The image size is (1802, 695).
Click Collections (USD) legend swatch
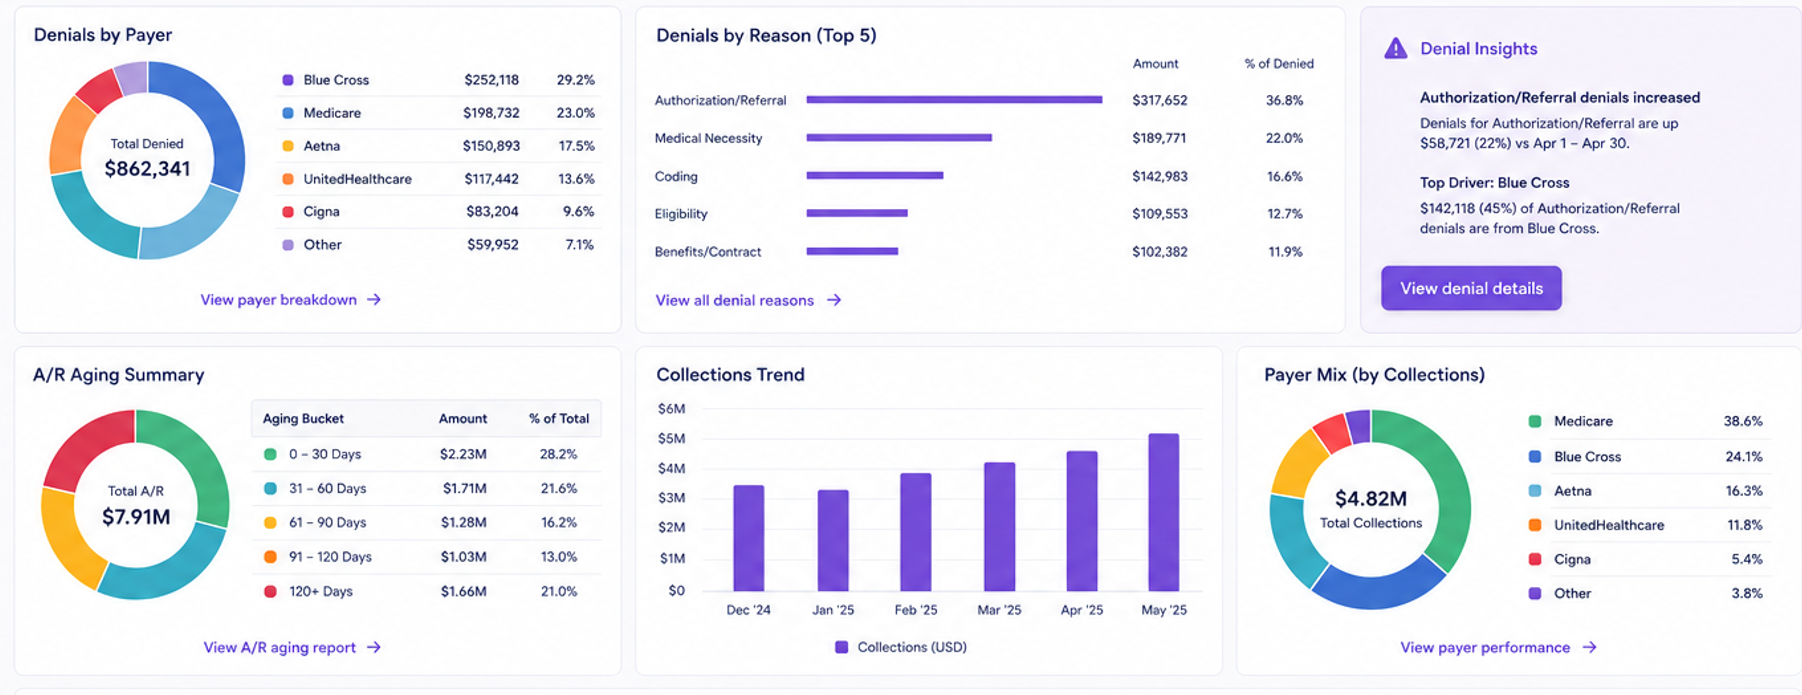842,647
